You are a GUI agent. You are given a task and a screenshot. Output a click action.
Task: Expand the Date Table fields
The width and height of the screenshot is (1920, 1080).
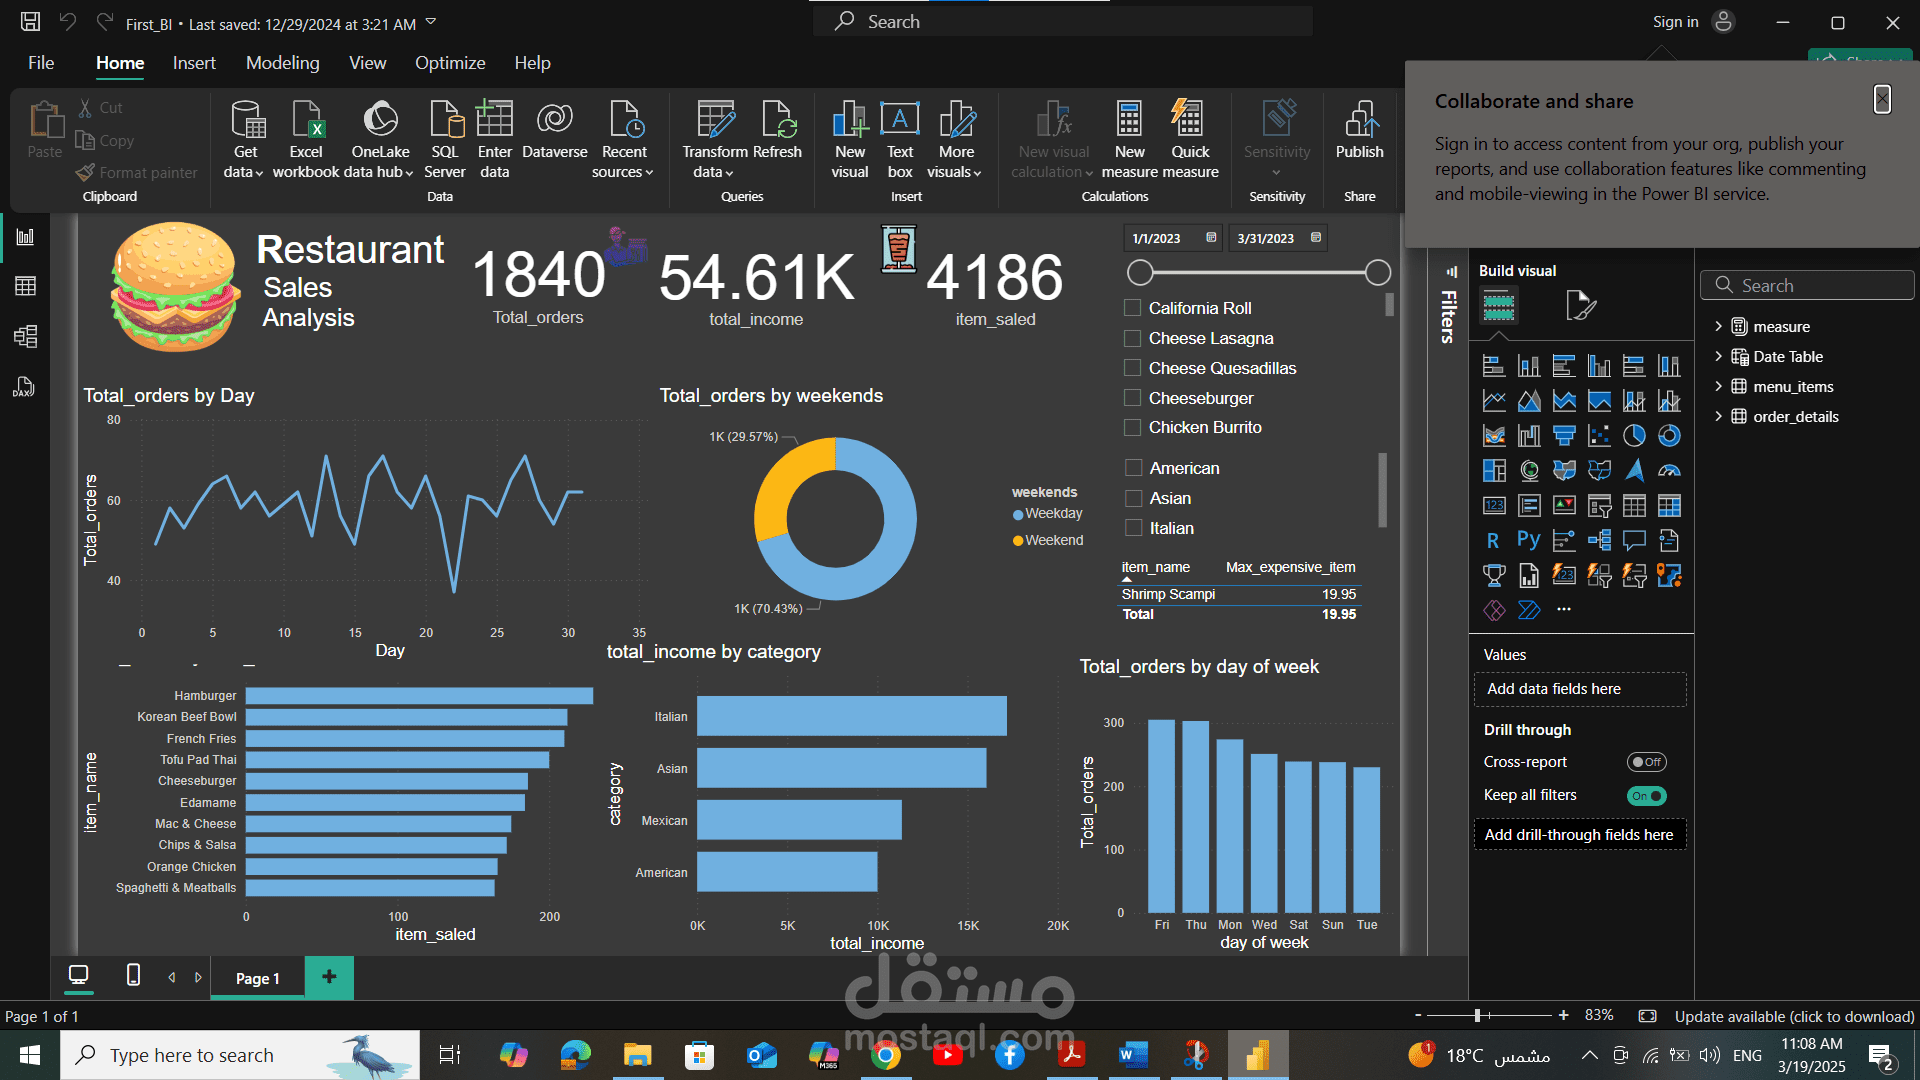tap(1718, 356)
